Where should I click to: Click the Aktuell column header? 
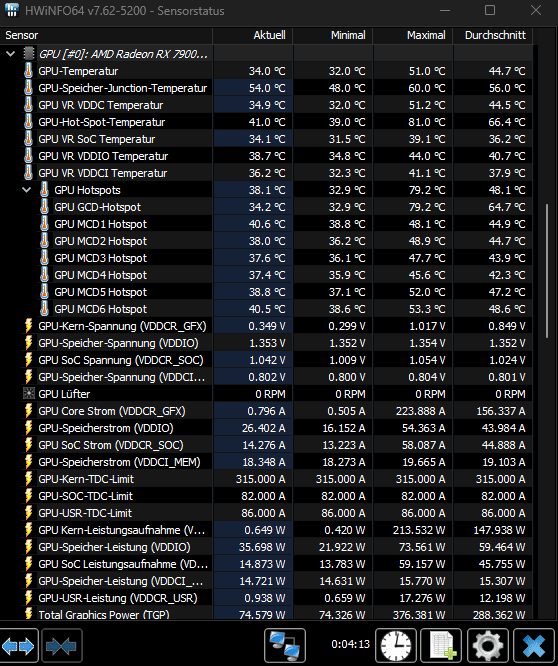tap(253, 35)
